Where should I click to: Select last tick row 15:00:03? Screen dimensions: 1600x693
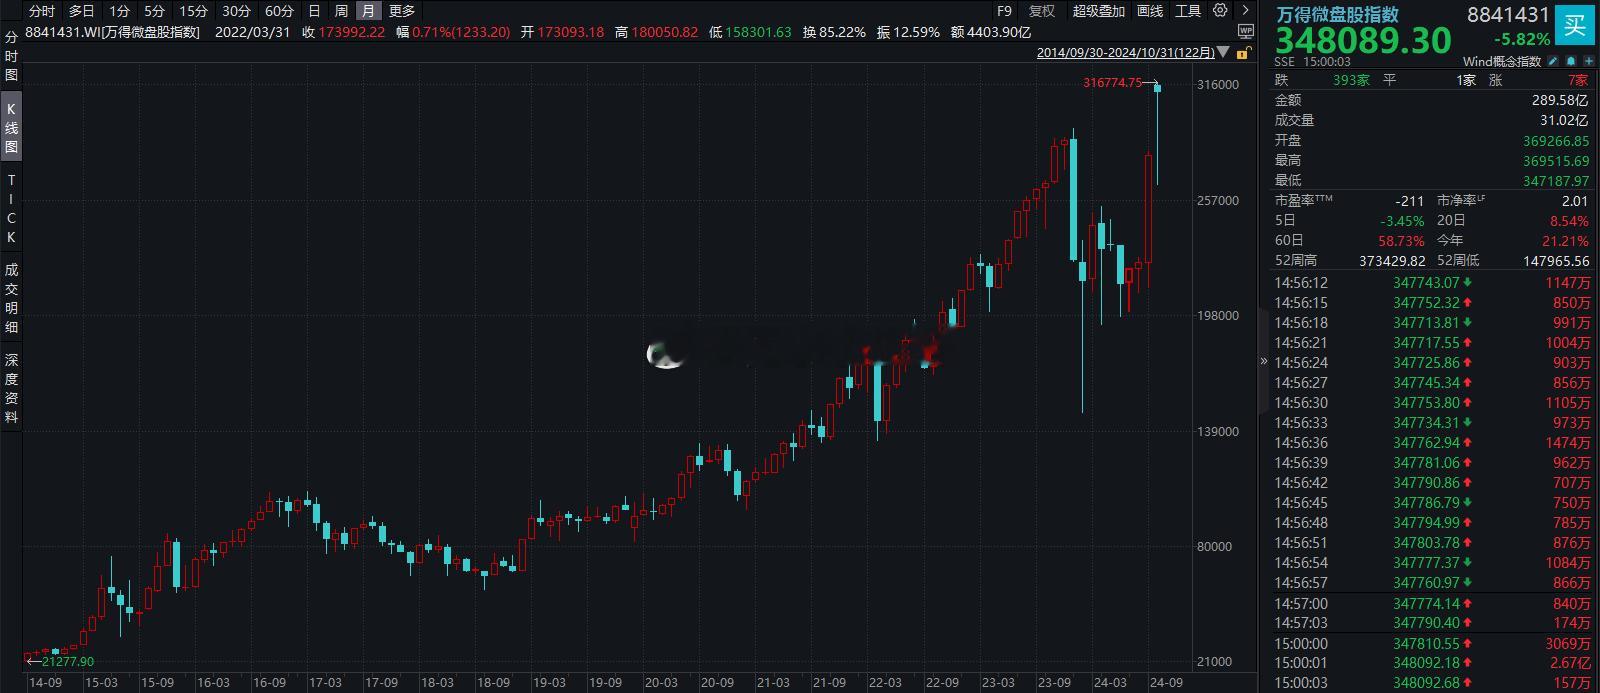pyautogui.click(x=1432, y=683)
